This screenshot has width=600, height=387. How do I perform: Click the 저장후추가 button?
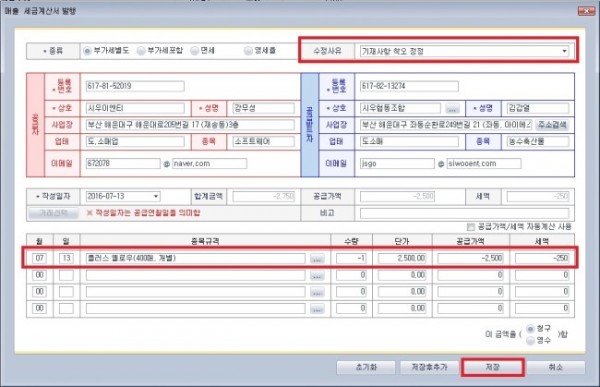click(429, 367)
